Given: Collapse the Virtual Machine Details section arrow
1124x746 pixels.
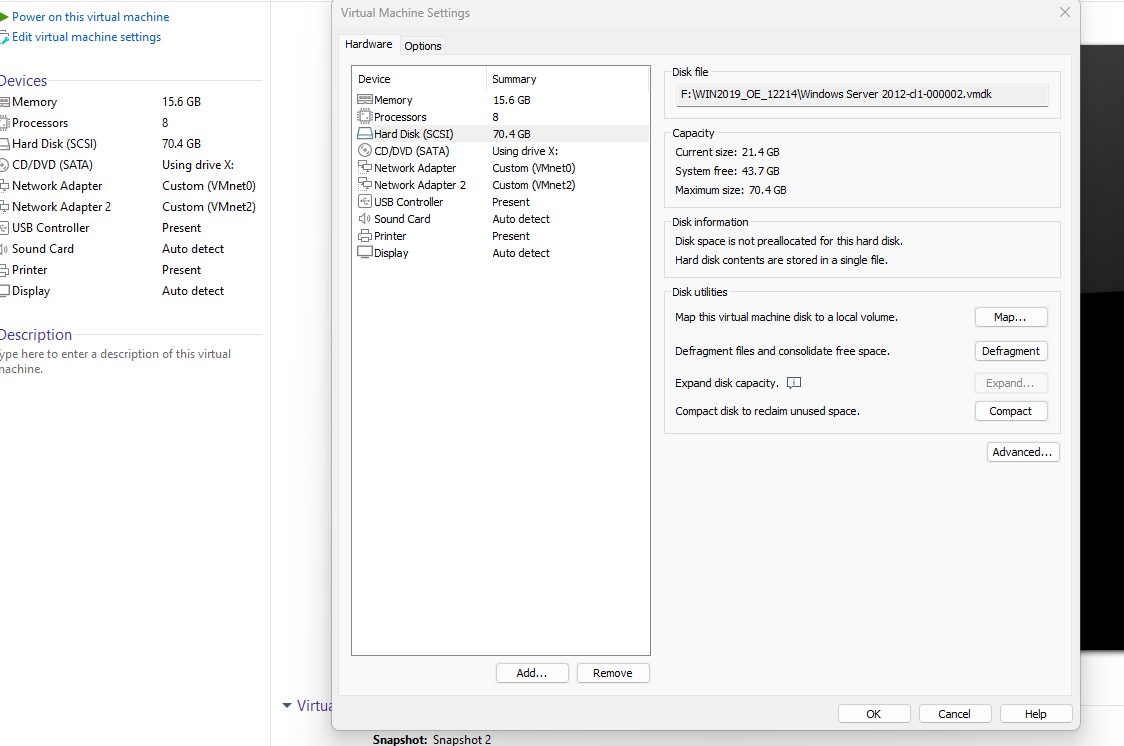Looking at the screenshot, I should [x=287, y=706].
